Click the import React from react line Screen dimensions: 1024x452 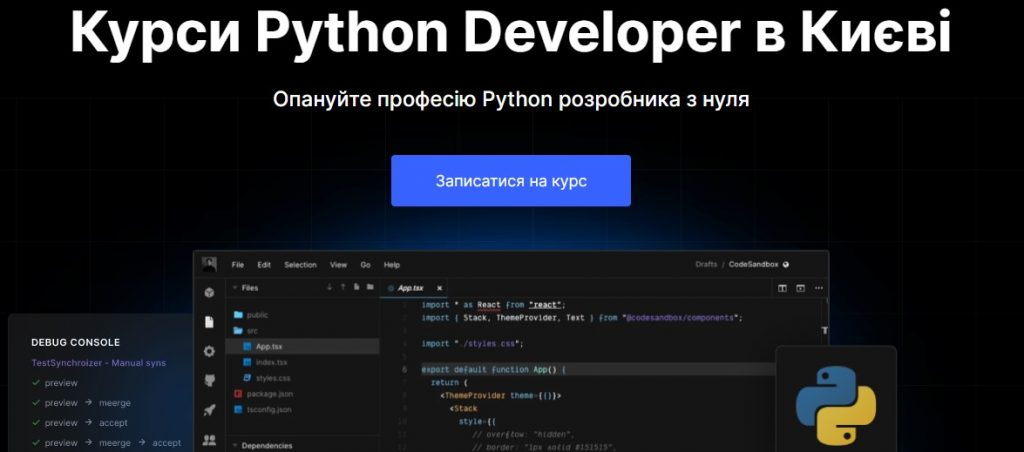[x=493, y=305]
